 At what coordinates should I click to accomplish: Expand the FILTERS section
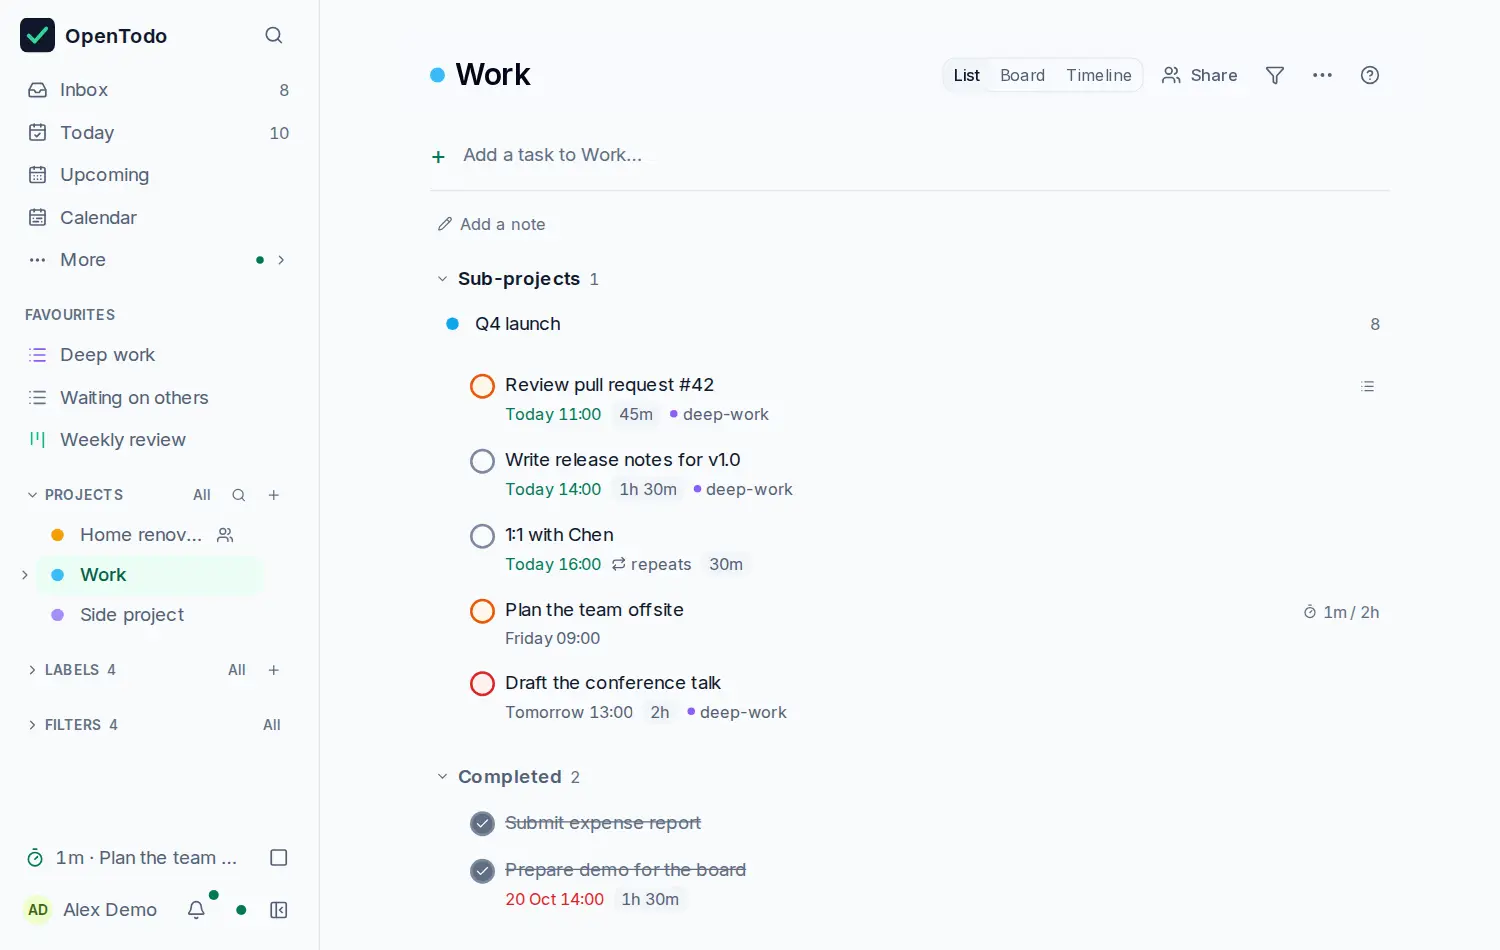click(x=32, y=725)
